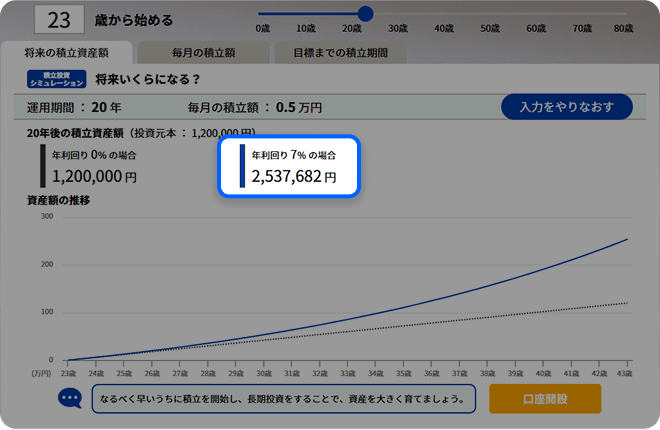Click the 資産額の推移 chart heading
This screenshot has width=660, height=430.
(59, 200)
